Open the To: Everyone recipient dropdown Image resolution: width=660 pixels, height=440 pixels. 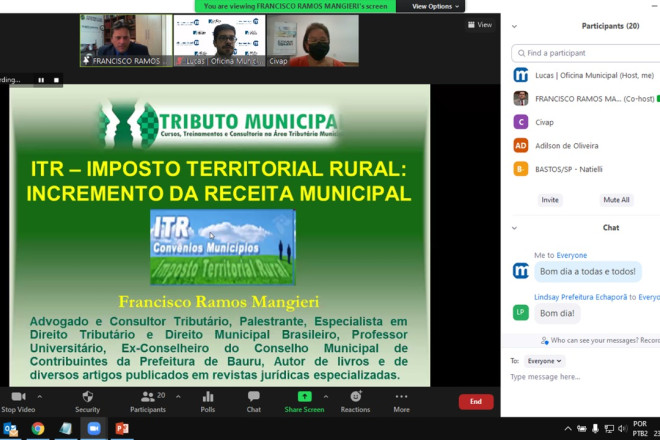pos(544,361)
